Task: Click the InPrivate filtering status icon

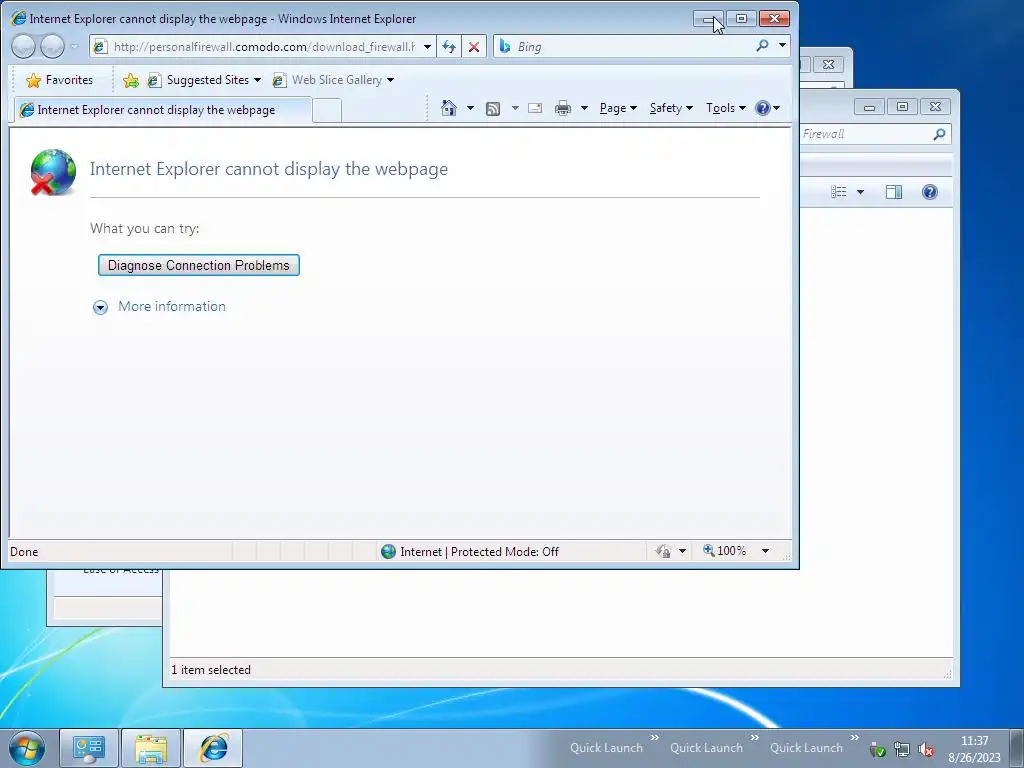Action: pos(664,552)
